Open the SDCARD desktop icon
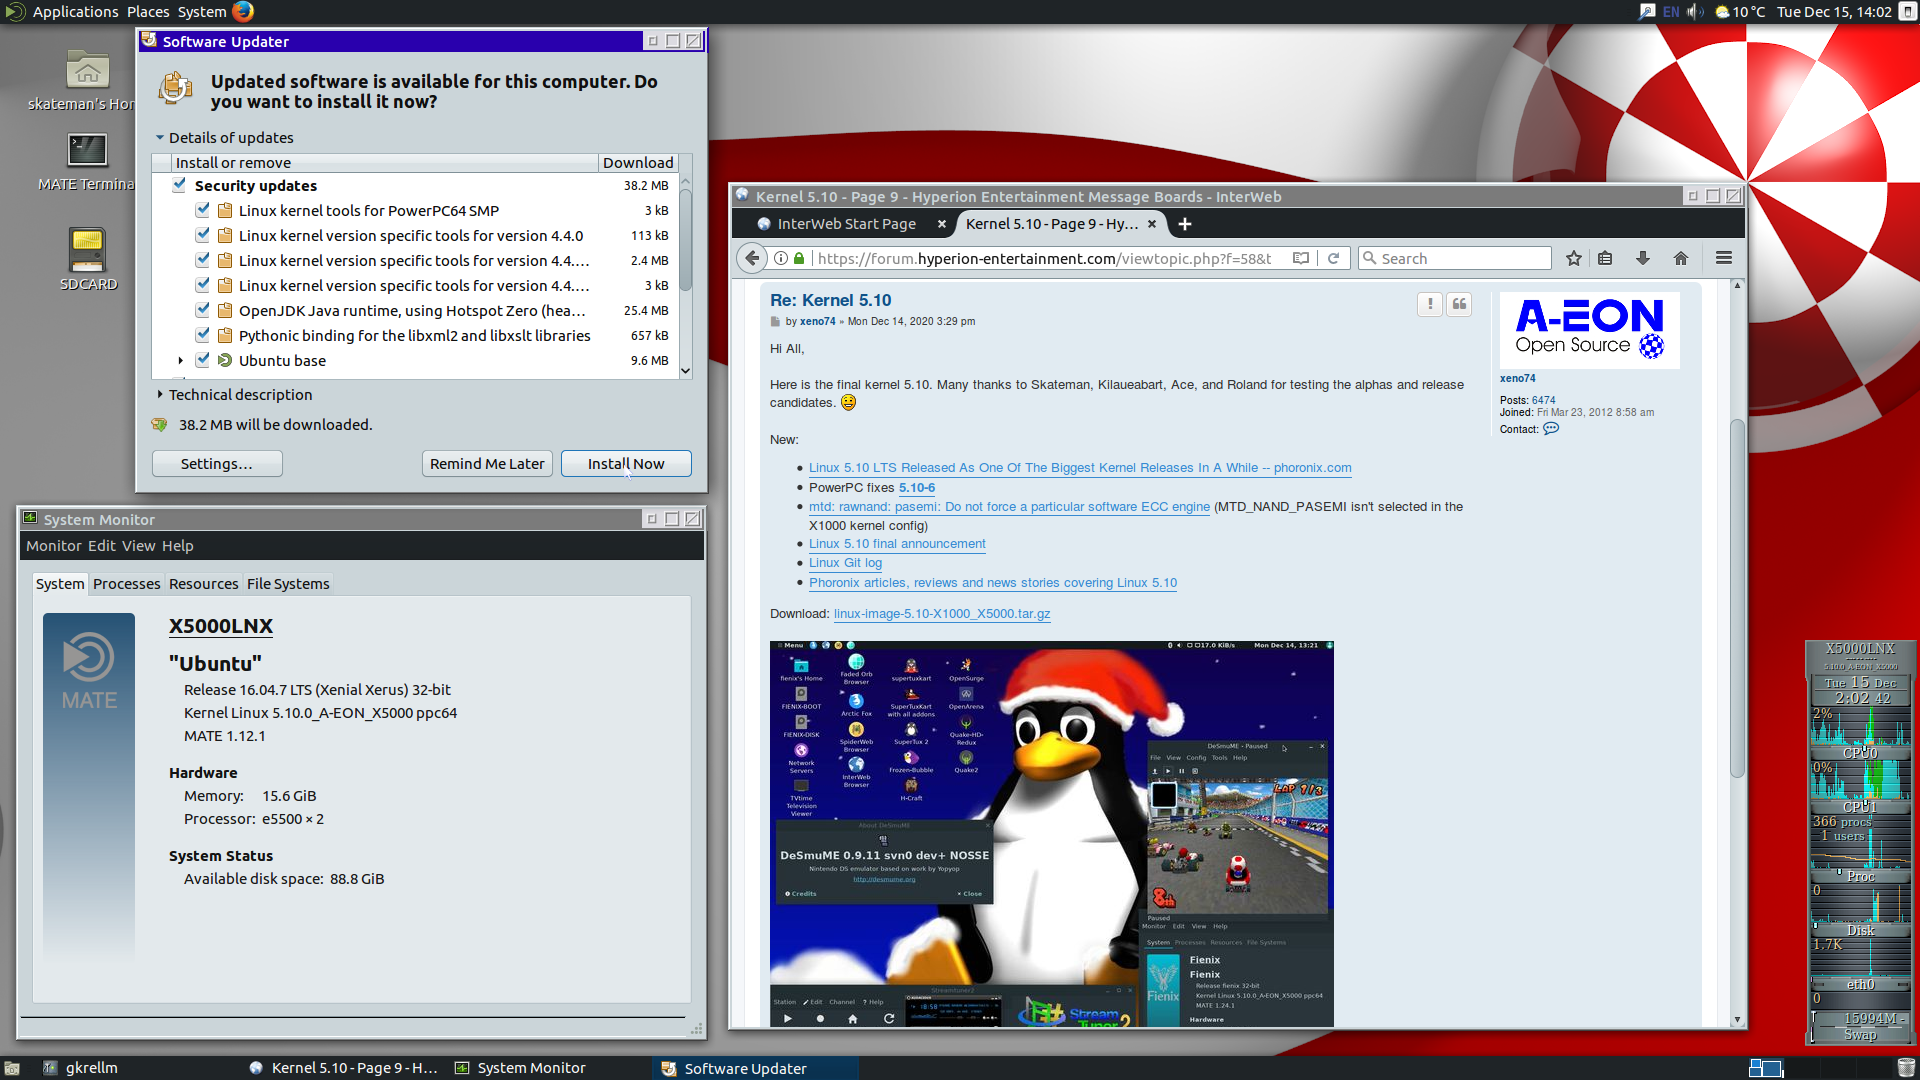 coord(87,250)
